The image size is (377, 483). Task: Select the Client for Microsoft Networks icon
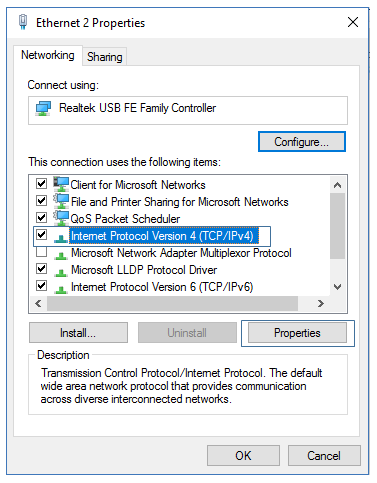61,184
